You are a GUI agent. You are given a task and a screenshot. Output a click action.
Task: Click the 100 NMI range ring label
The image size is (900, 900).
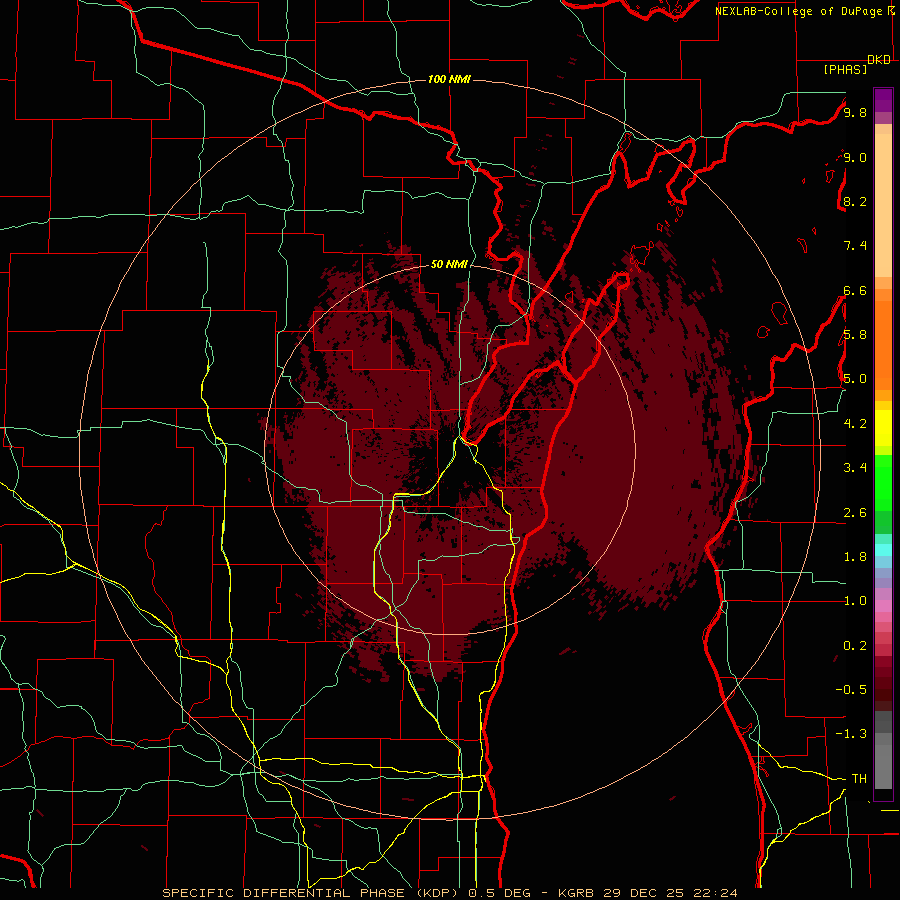449,79
